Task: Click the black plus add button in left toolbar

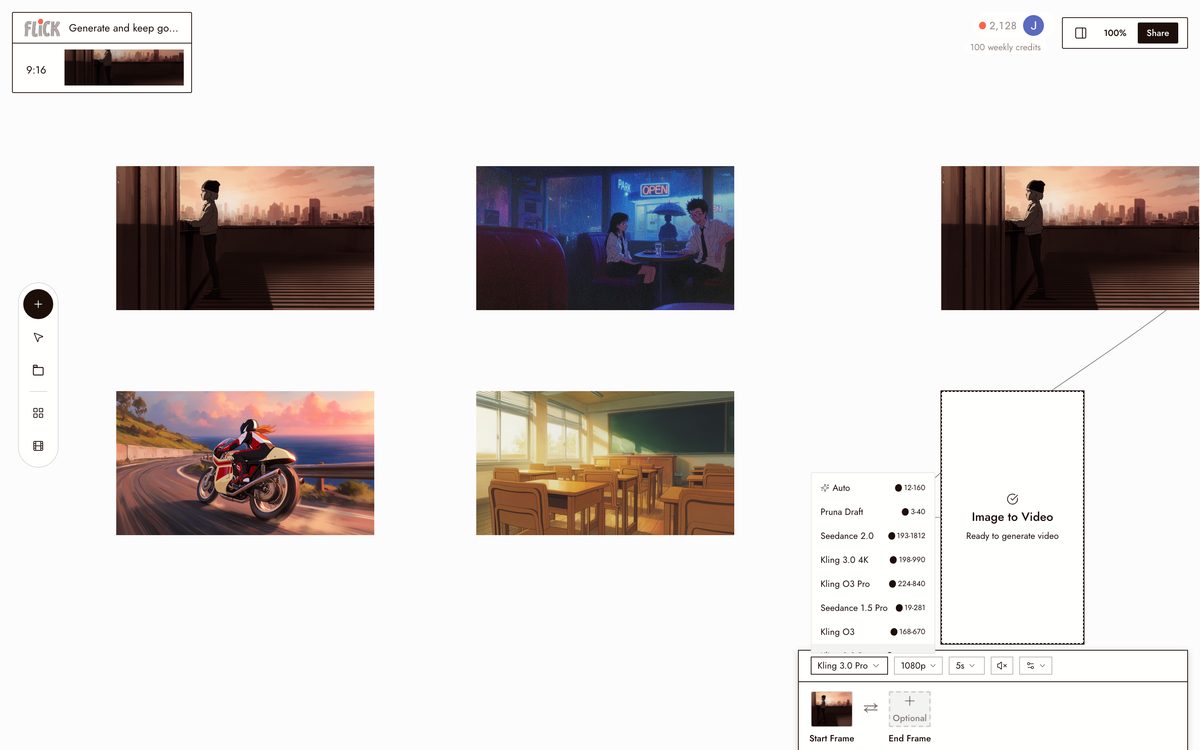Action: tap(38, 304)
